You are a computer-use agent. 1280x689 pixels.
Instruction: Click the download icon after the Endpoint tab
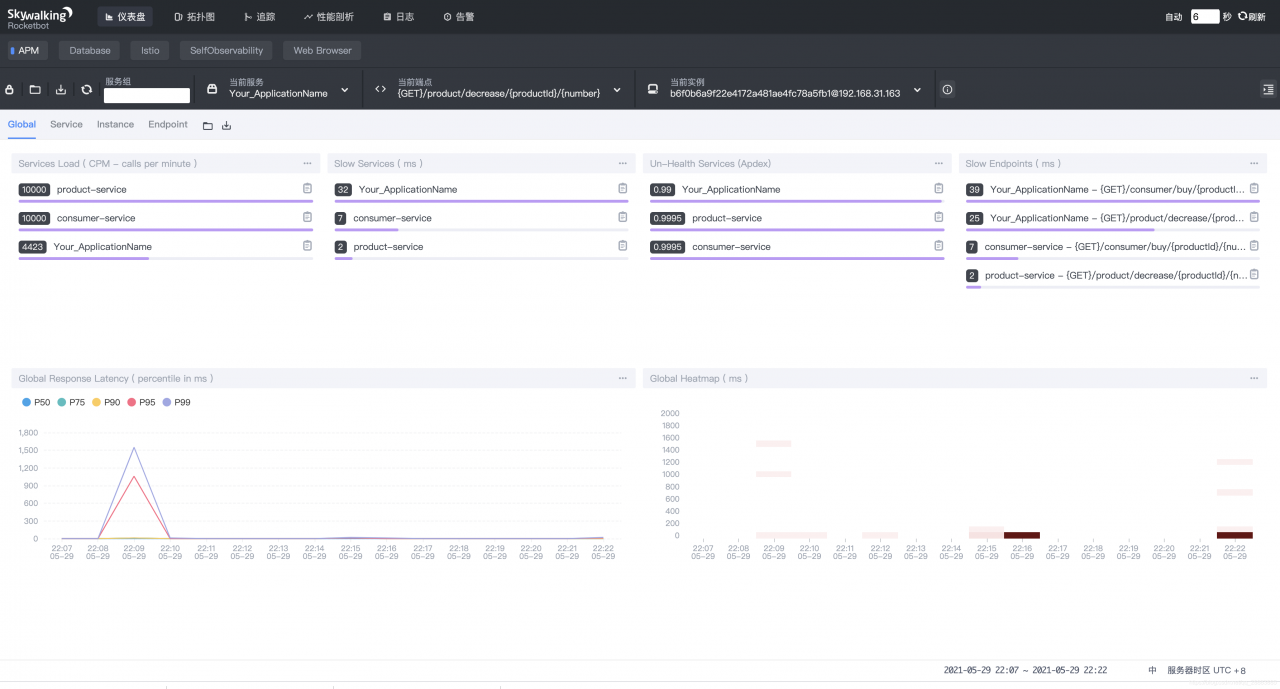[226, 126]
